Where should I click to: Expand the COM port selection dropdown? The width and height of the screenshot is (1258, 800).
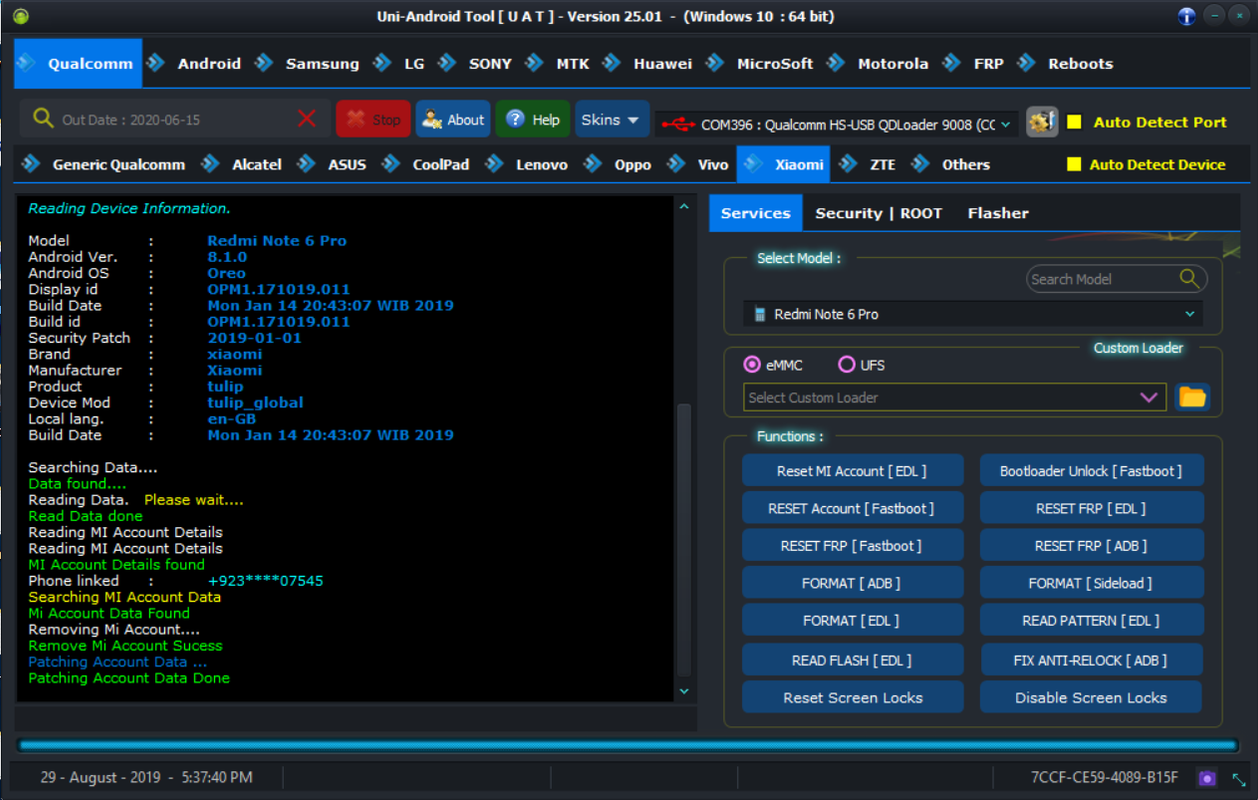tap(1005, 125)
